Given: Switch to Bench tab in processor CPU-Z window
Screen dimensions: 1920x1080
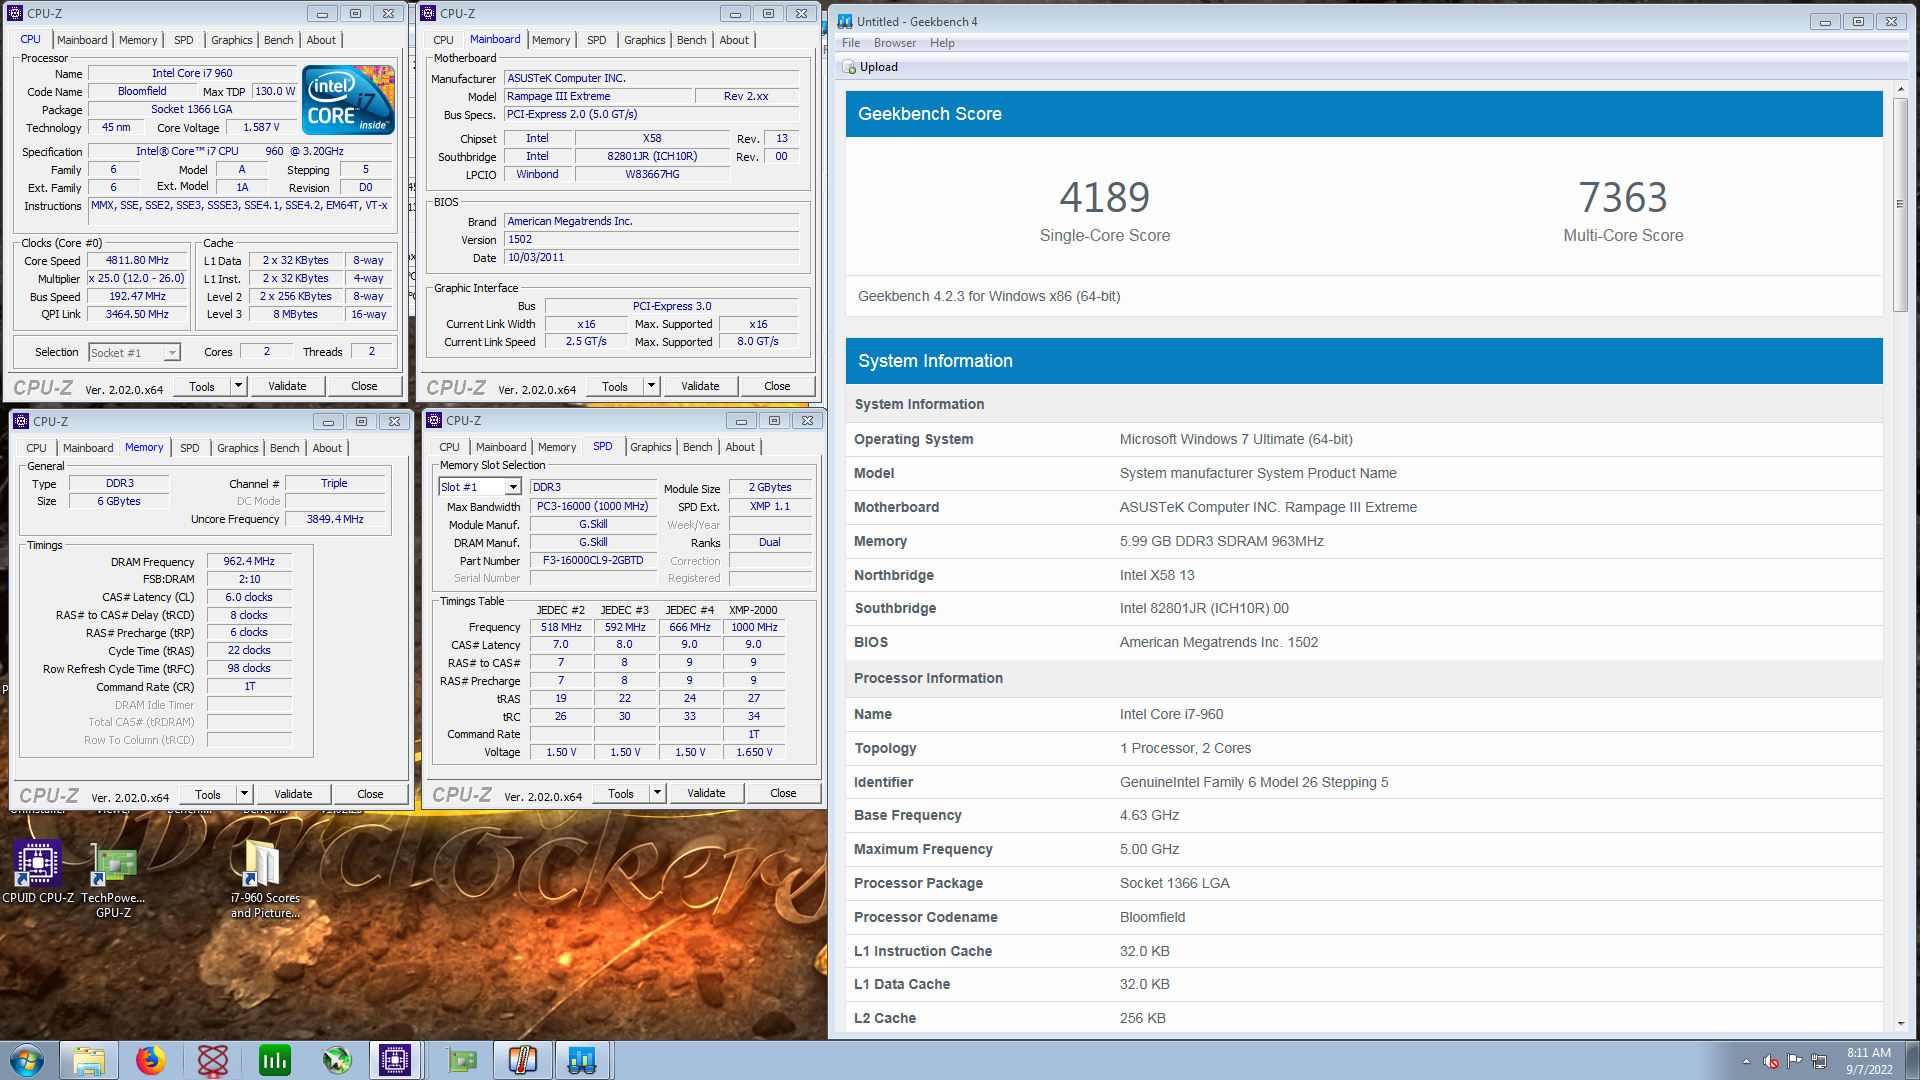Looking at the screenshot, I should point(279,40).
